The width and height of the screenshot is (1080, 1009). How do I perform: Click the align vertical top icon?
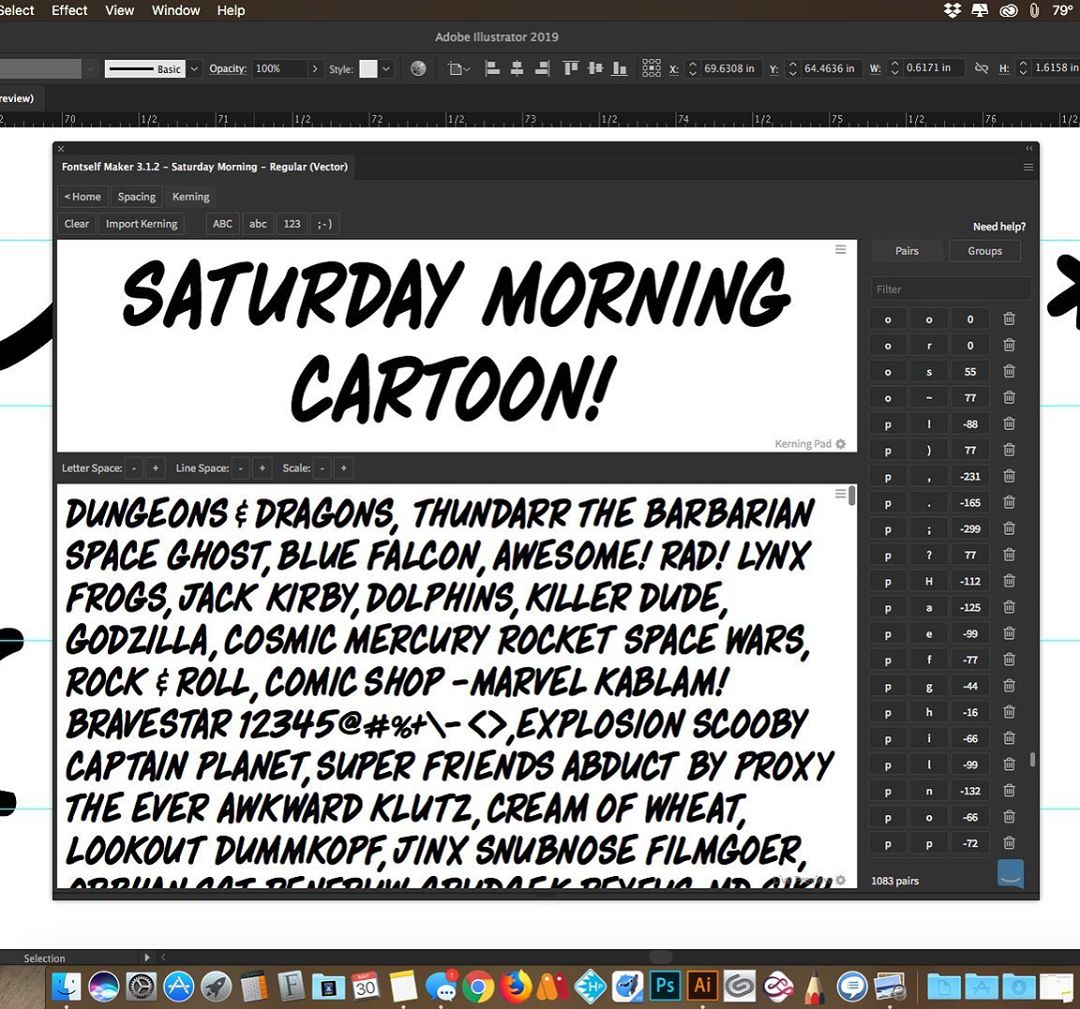pyautogui.click(x=570, y=68)
